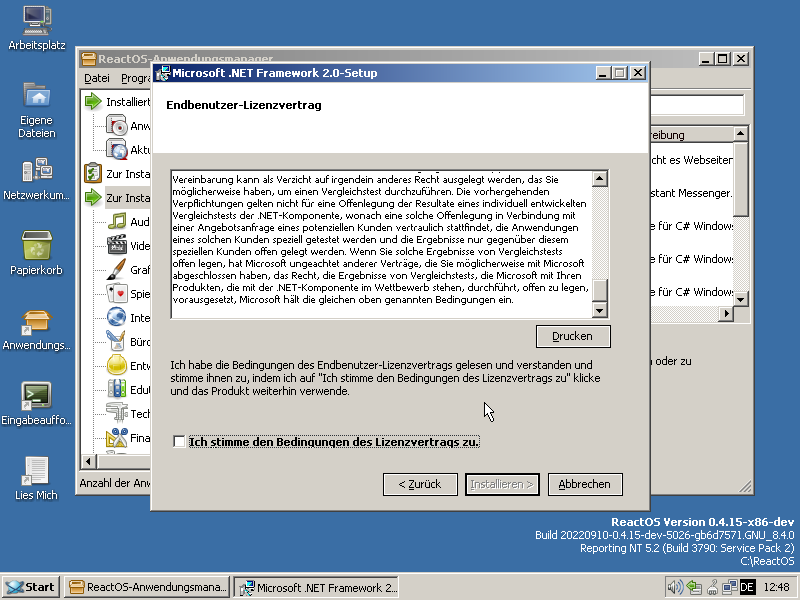
Task: Check 'Ich stimme den Bedingungen des Lizenzvertrags zu'
Action: tap(179, 441)
